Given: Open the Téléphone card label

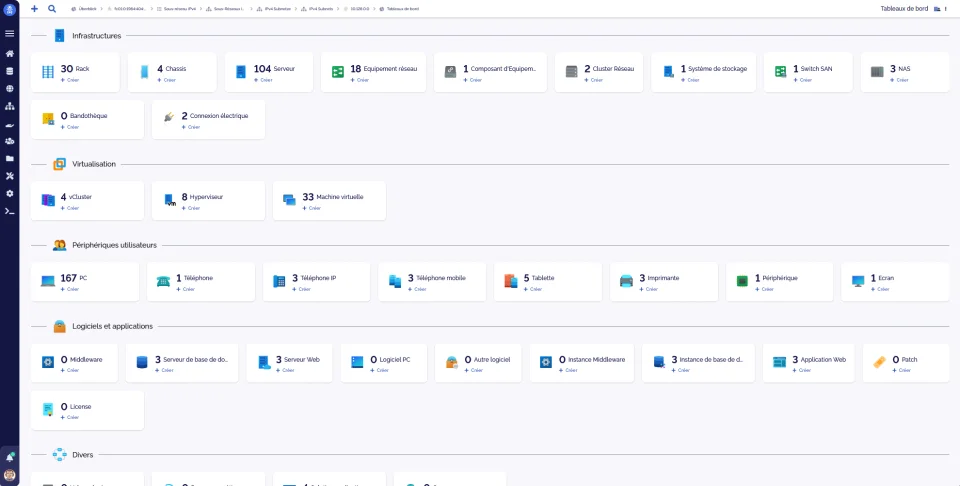Looking at the screenshot, I should (x=198, y=278).
